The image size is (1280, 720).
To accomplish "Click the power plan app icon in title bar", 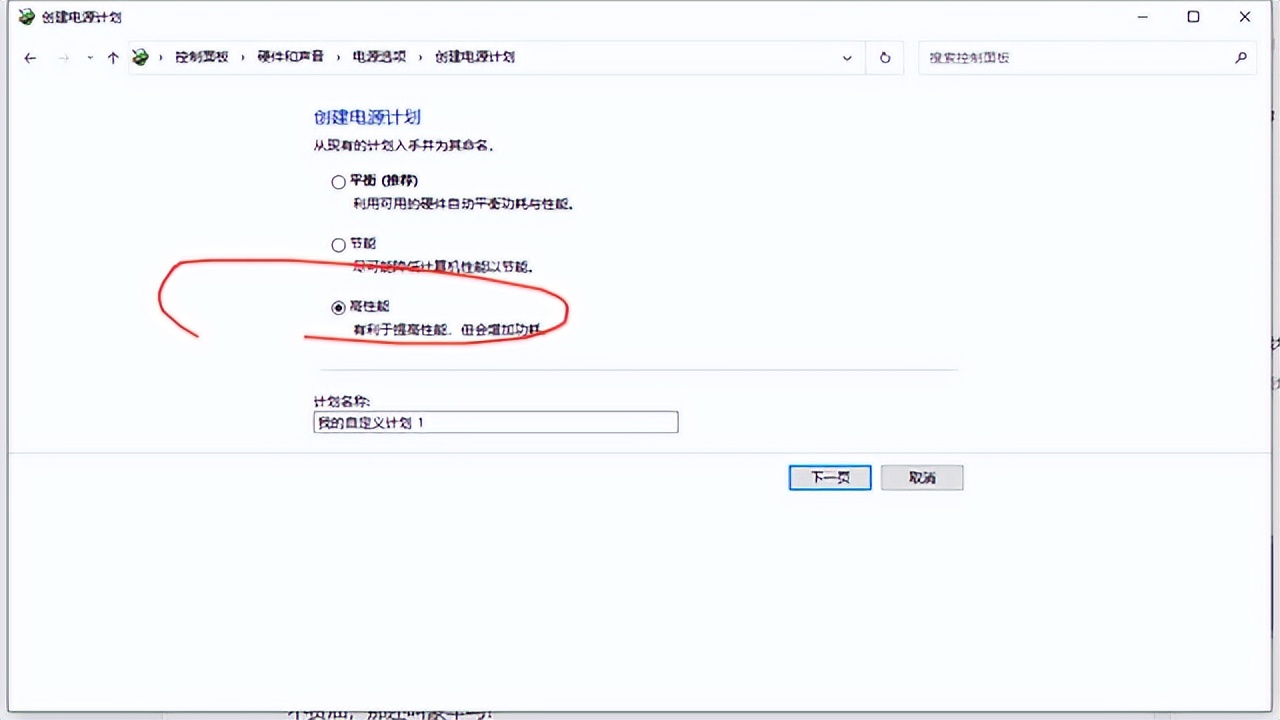I will 26,16.
